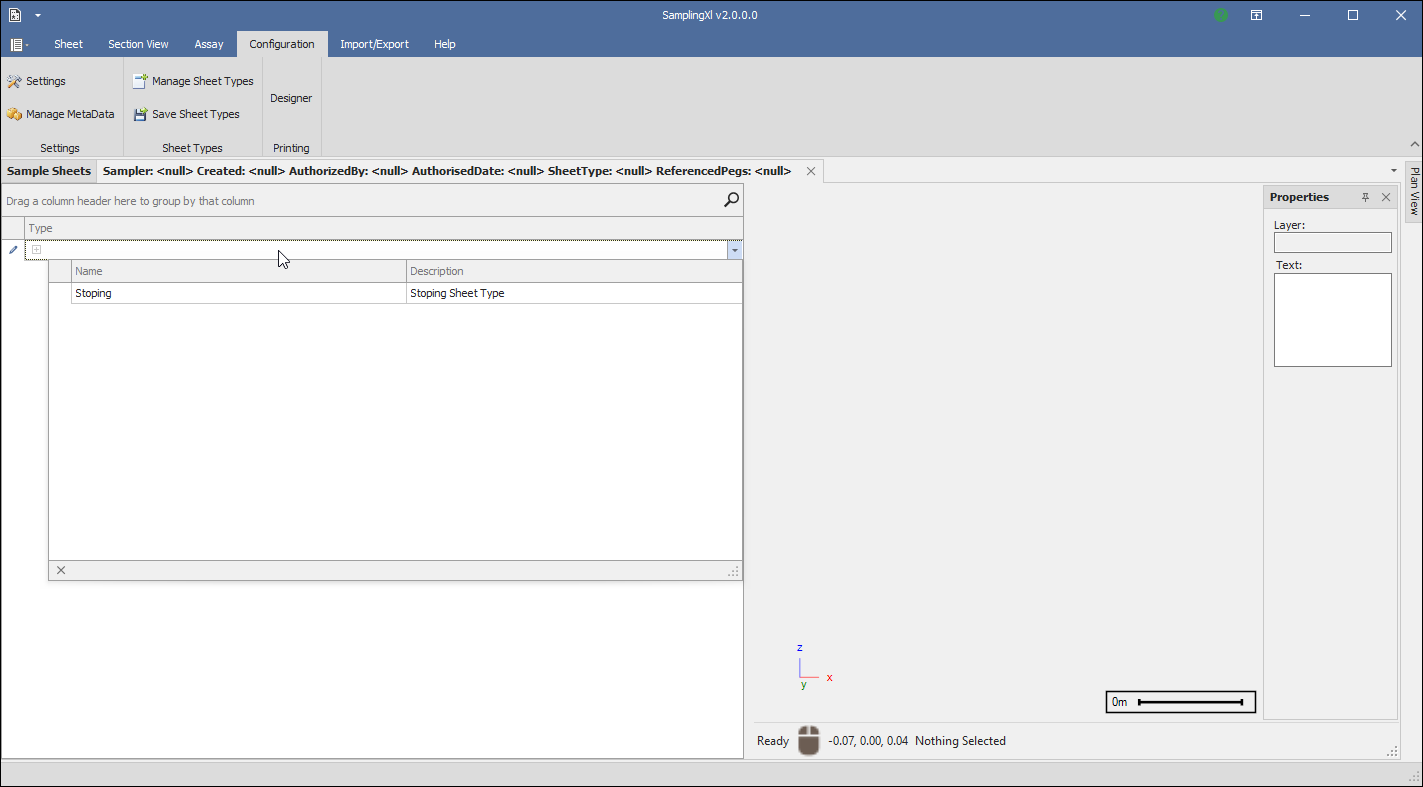Expand the Type cell dropdown arrow
The height and width of the screenshot is (787, 1423).
[735, 251]
